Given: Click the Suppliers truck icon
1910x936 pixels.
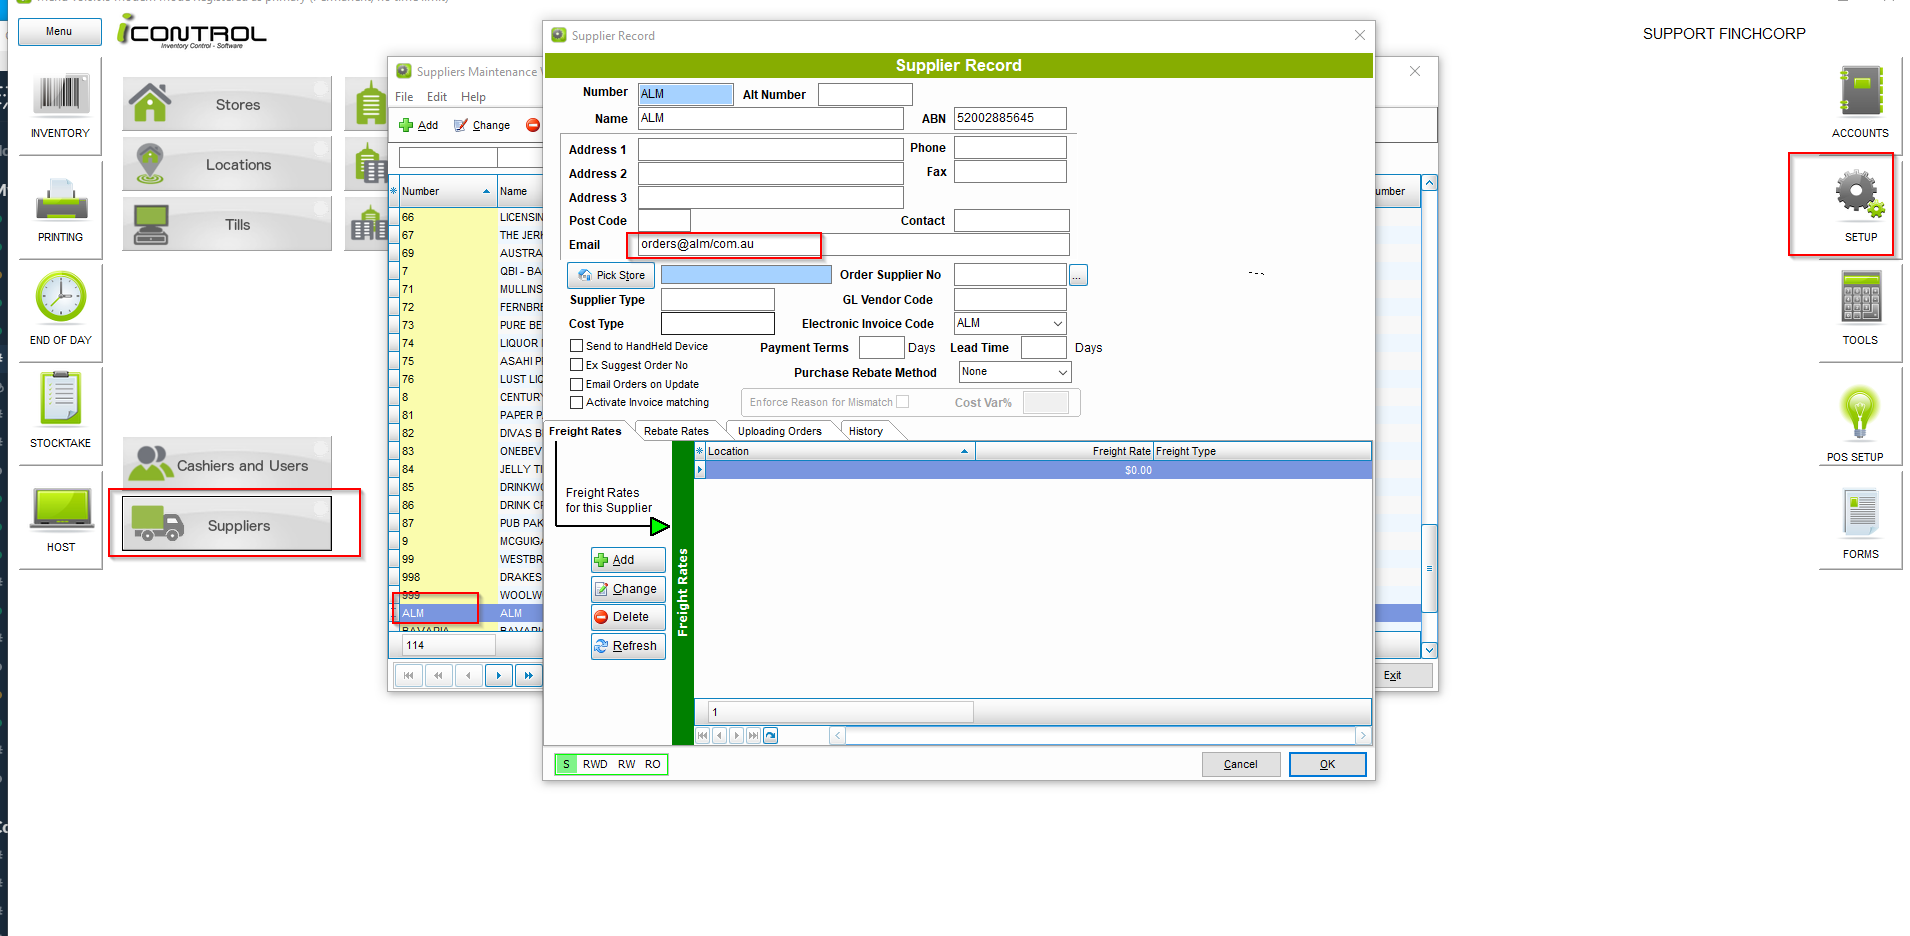Looking at the screenshot, I should [x=158, y=524].
